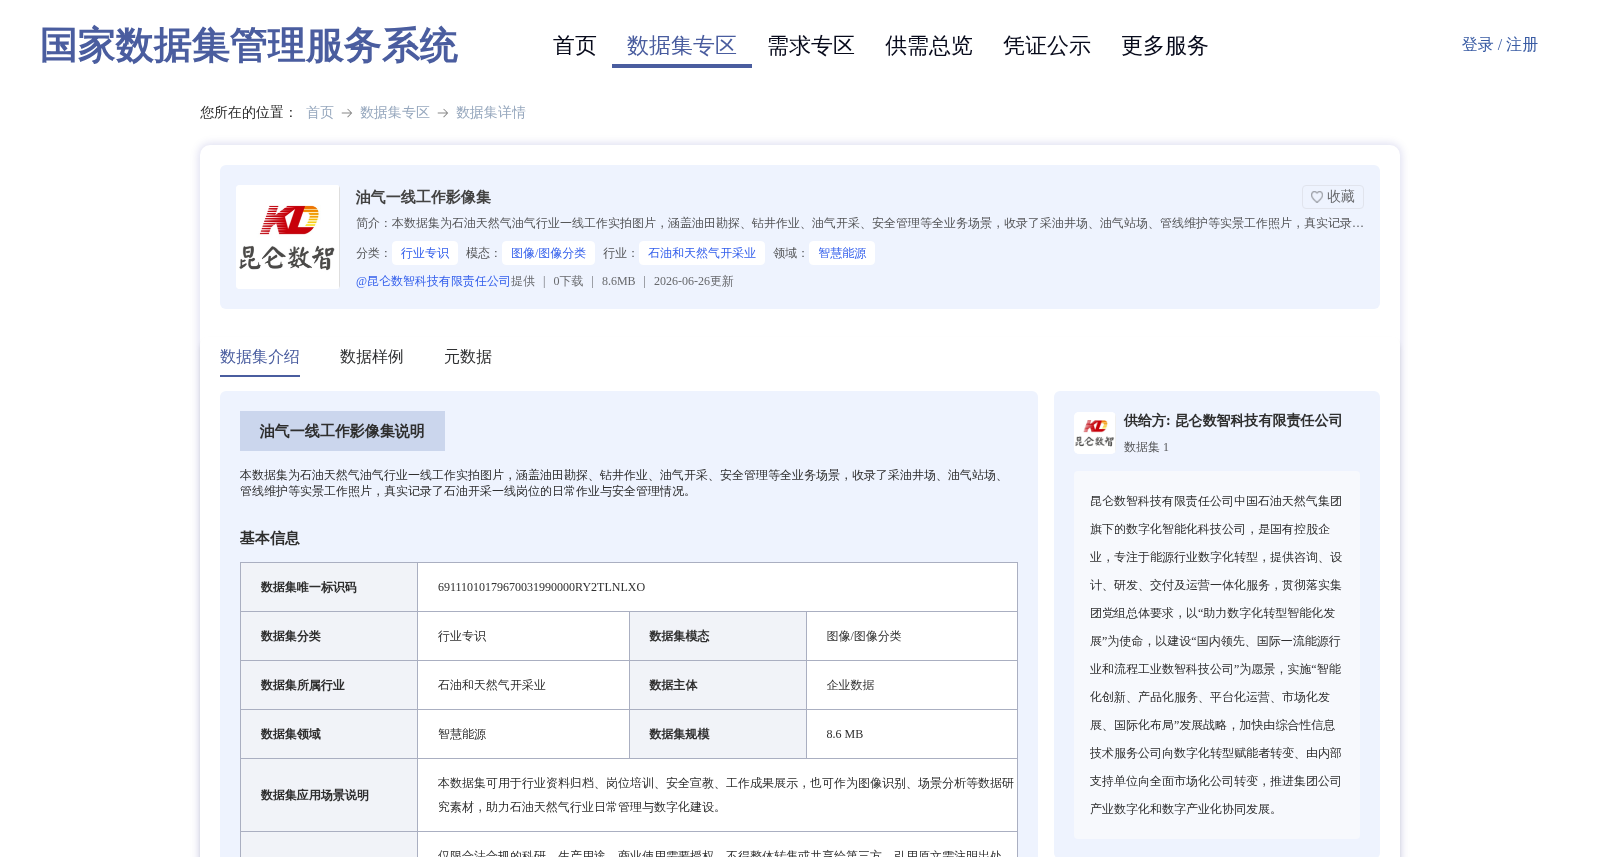Switch to the 数据样例 tab

(372, 357)
